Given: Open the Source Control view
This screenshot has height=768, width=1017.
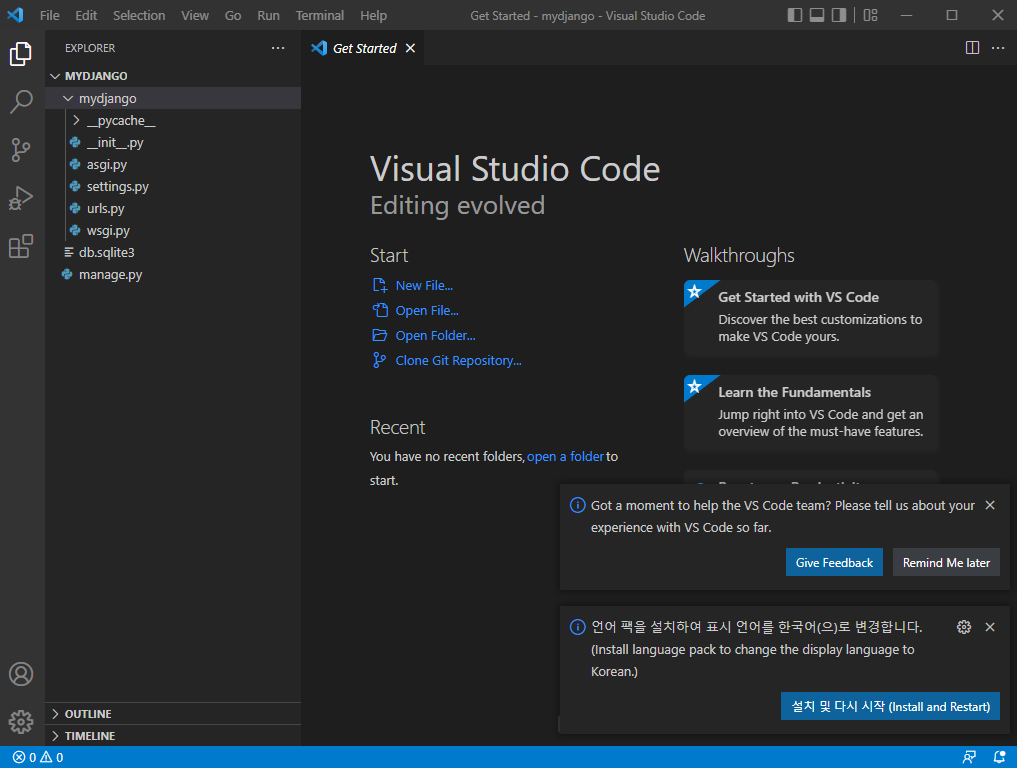Looking at the screenshot, I should 21,150.
